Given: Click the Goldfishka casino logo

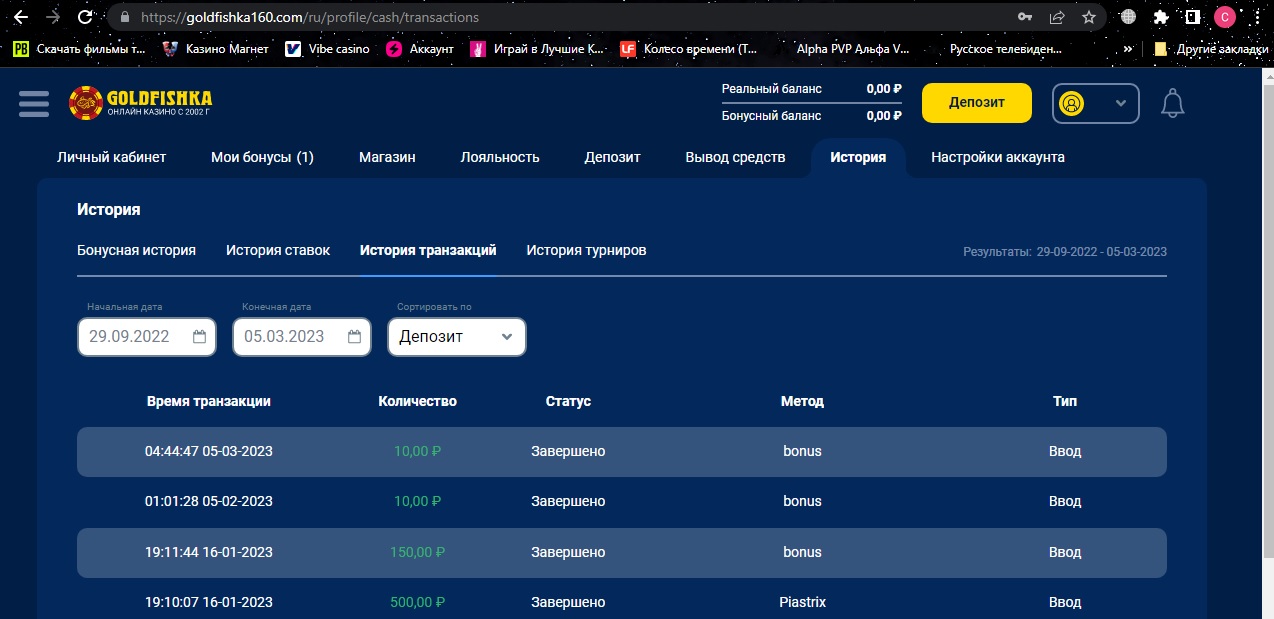Looking at the screenshot, I should point(140,102).
